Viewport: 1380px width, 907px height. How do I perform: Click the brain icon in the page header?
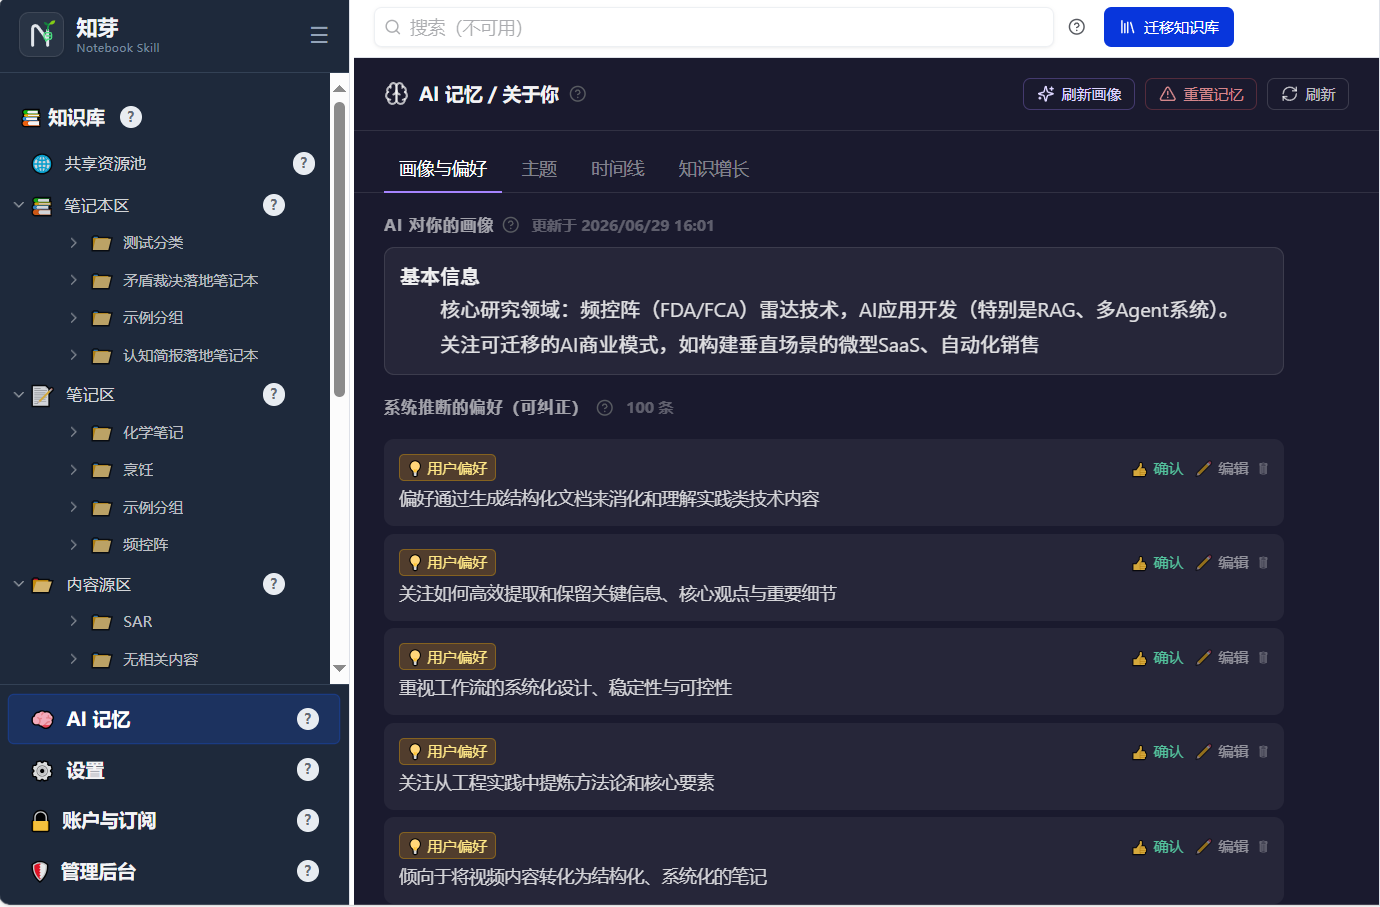[x=397, y=94]
